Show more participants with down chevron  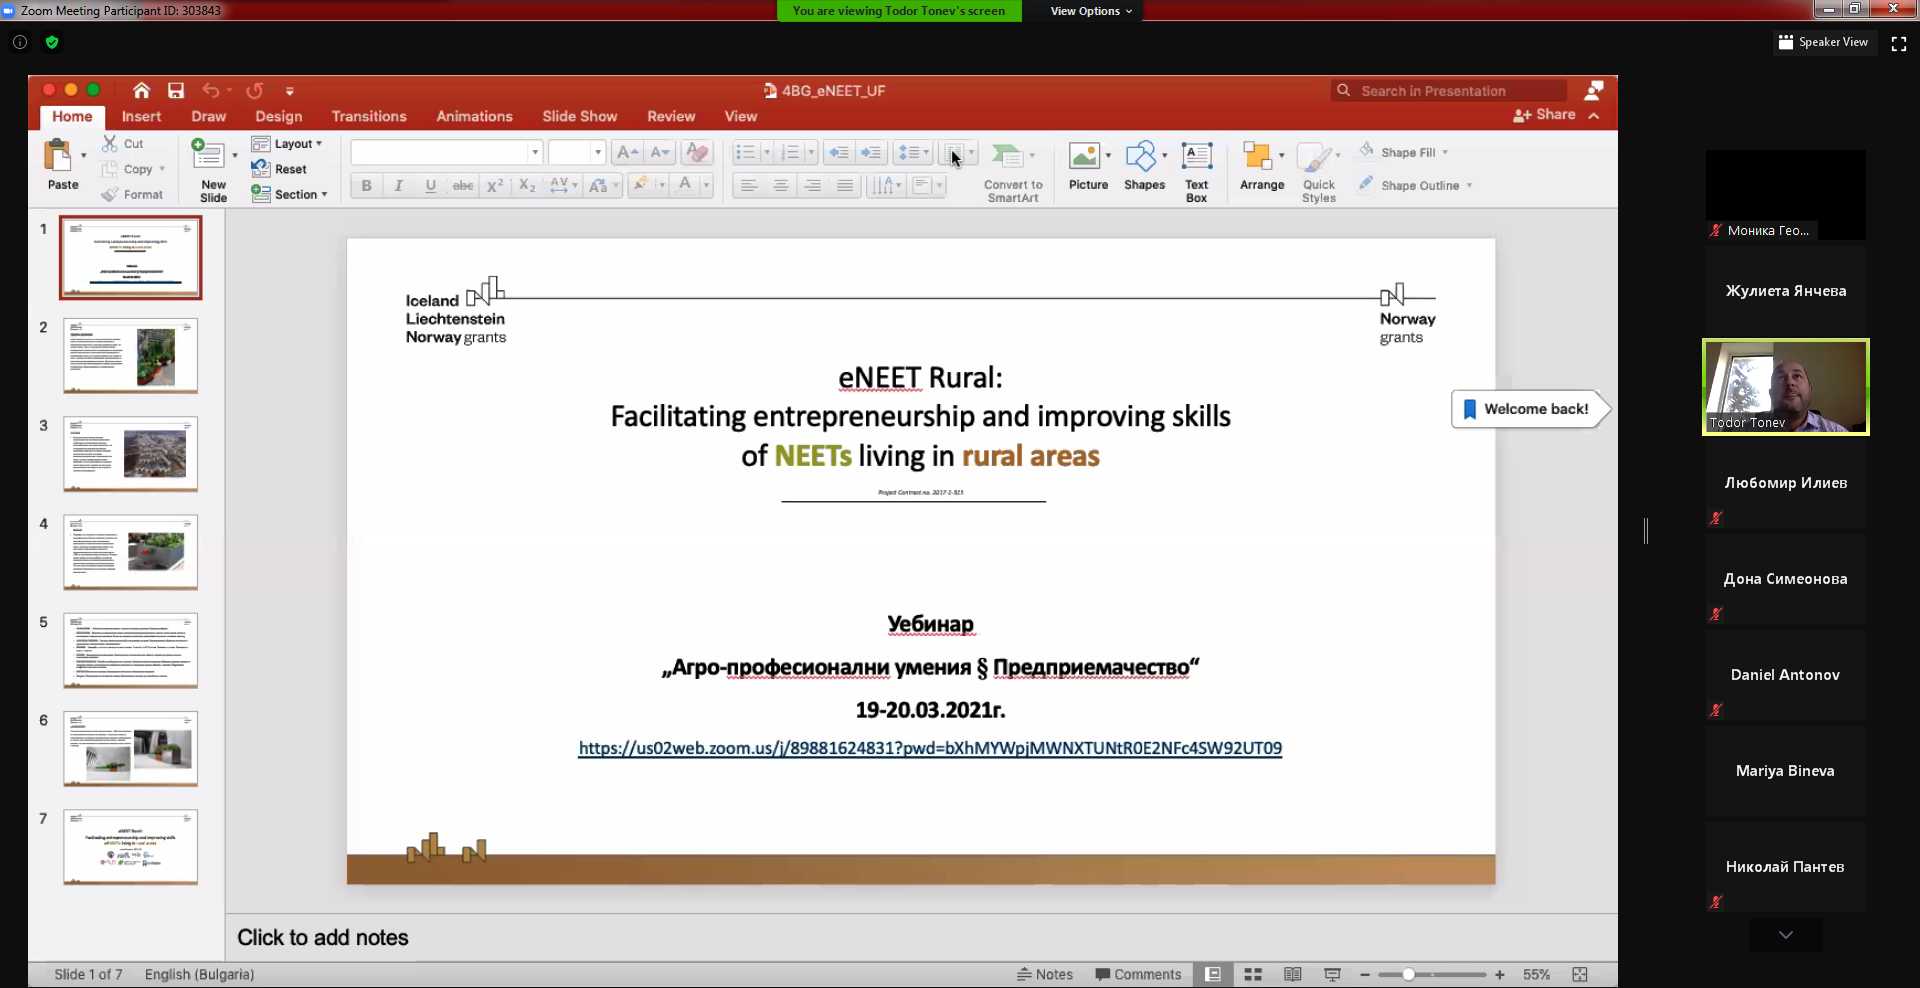[1786, 934]
